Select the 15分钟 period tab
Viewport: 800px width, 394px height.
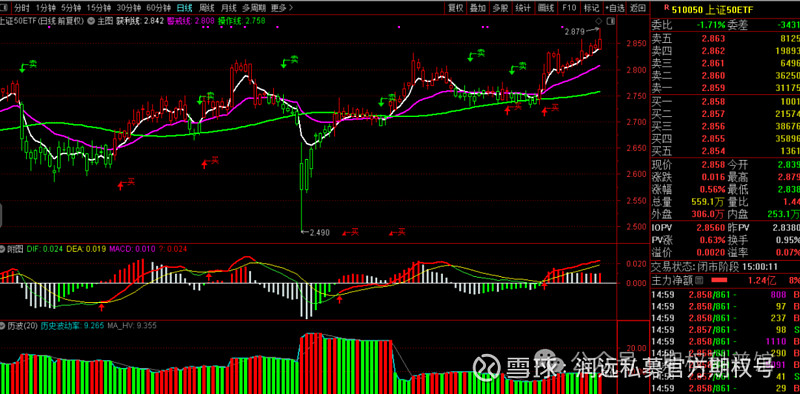click(x=98, y=8)
